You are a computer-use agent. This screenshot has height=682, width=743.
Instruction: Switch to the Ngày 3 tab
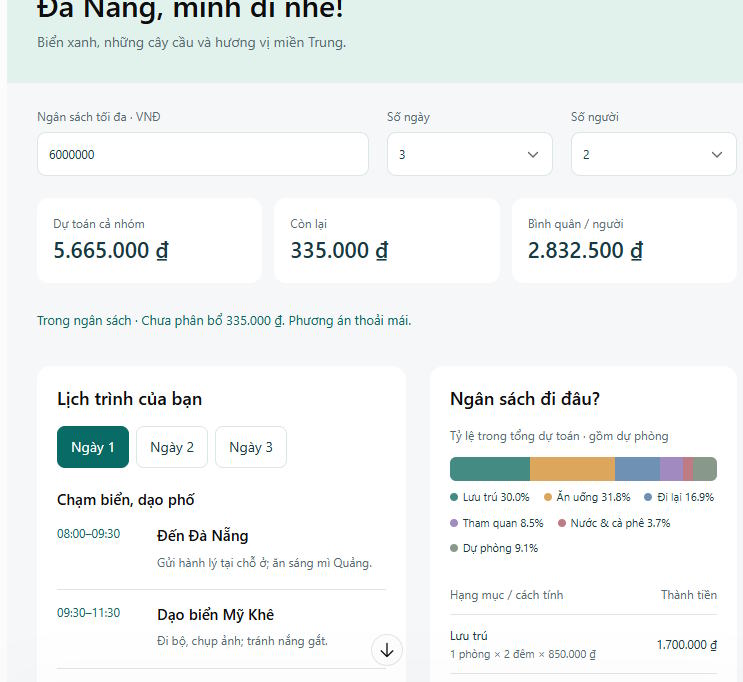click(251, 447)
